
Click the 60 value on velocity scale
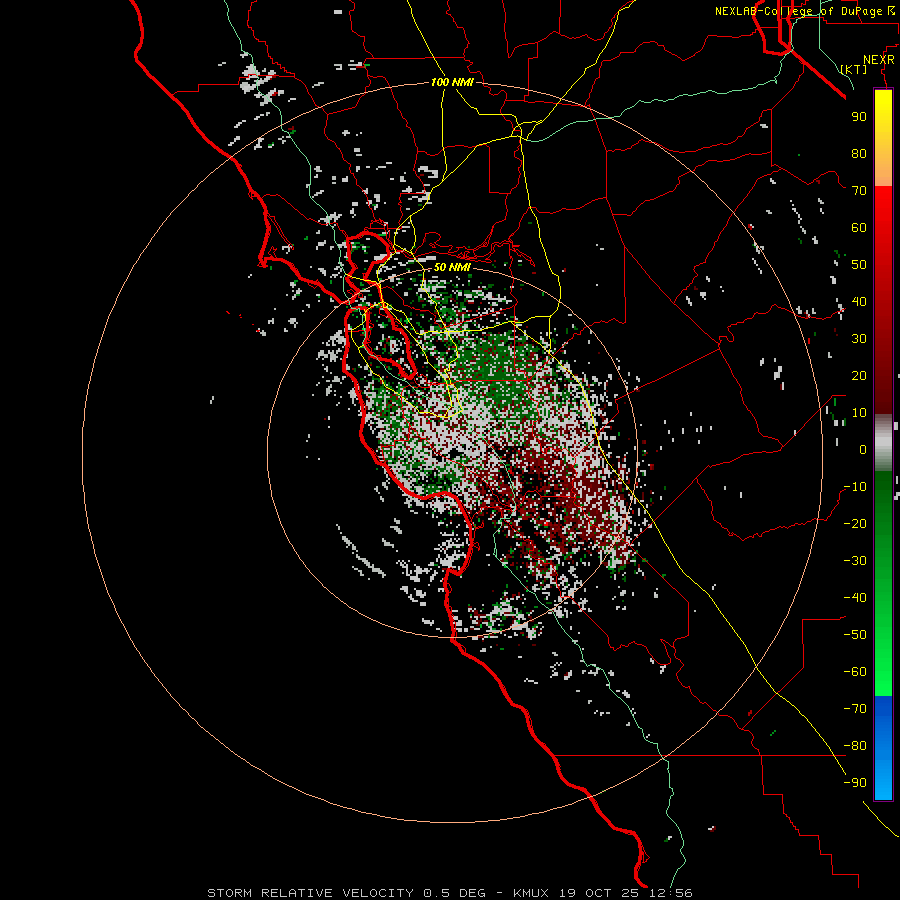pos(859,228)
